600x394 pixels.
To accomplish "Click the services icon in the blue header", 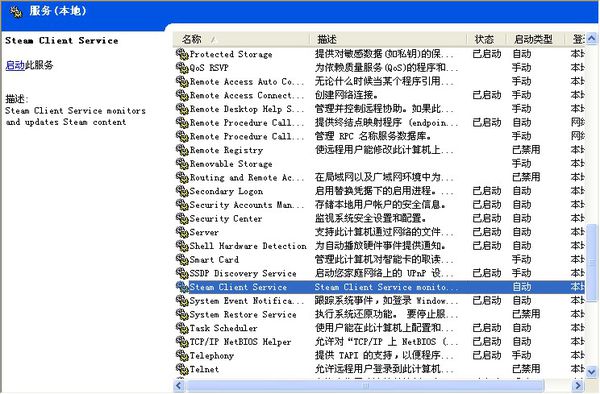I will tap(16, 12).
